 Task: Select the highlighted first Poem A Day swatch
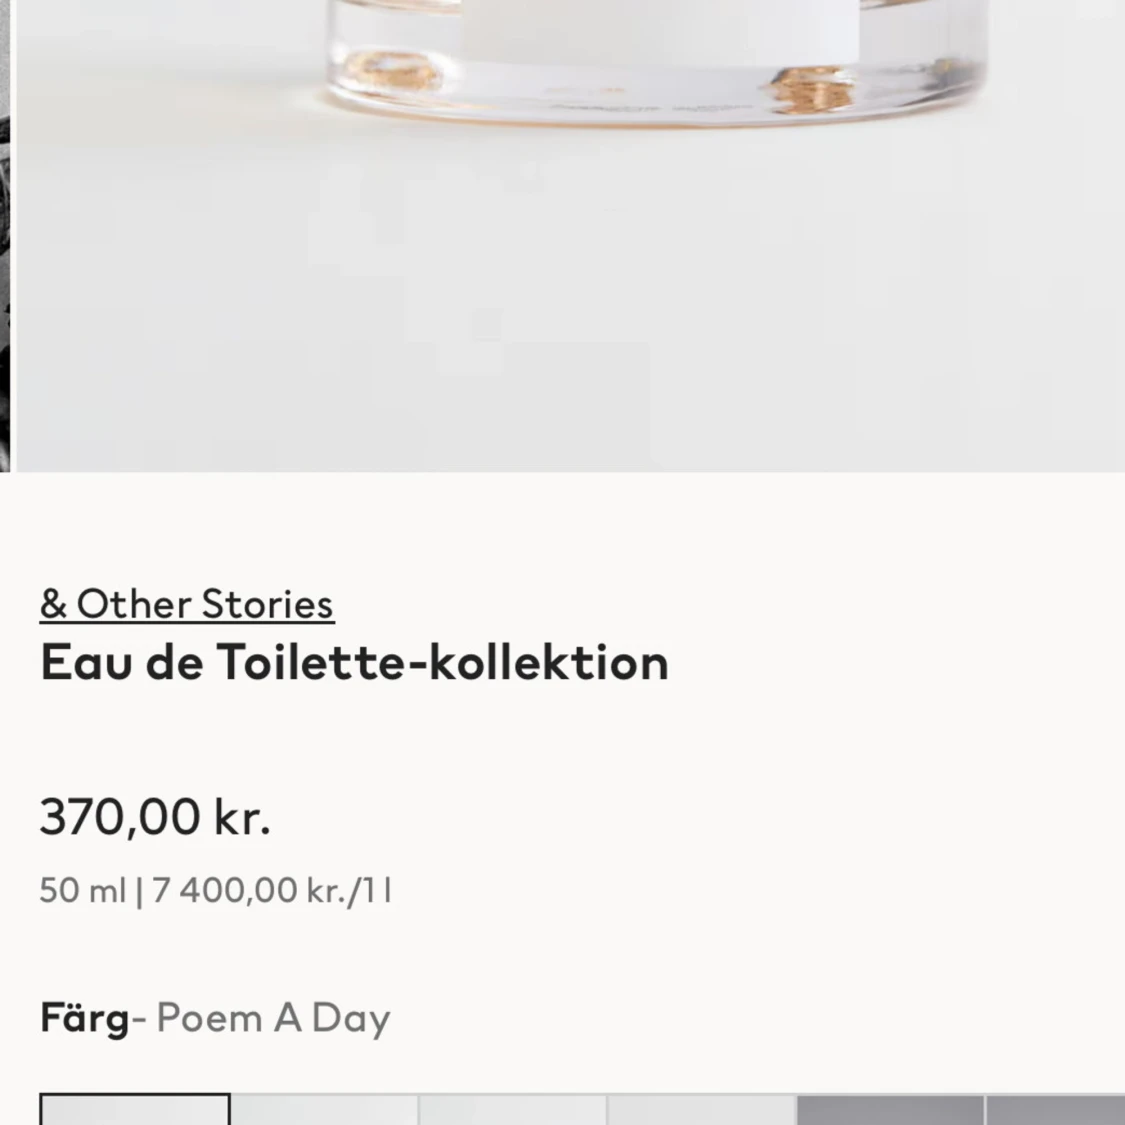135,1109
